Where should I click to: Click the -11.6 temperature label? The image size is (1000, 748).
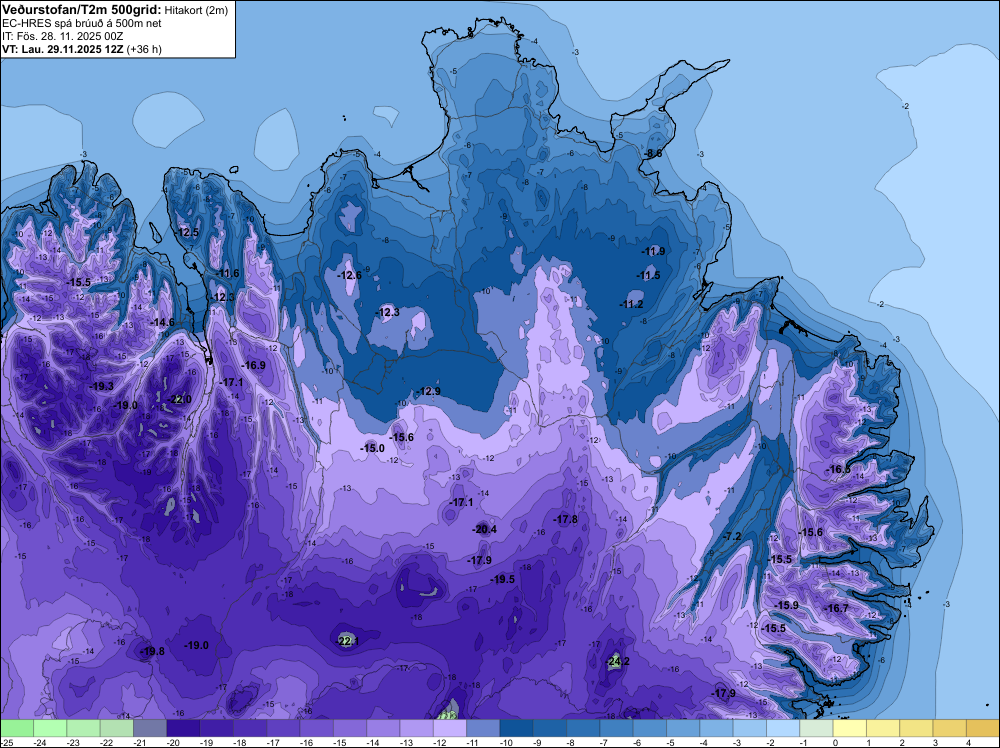228,274
